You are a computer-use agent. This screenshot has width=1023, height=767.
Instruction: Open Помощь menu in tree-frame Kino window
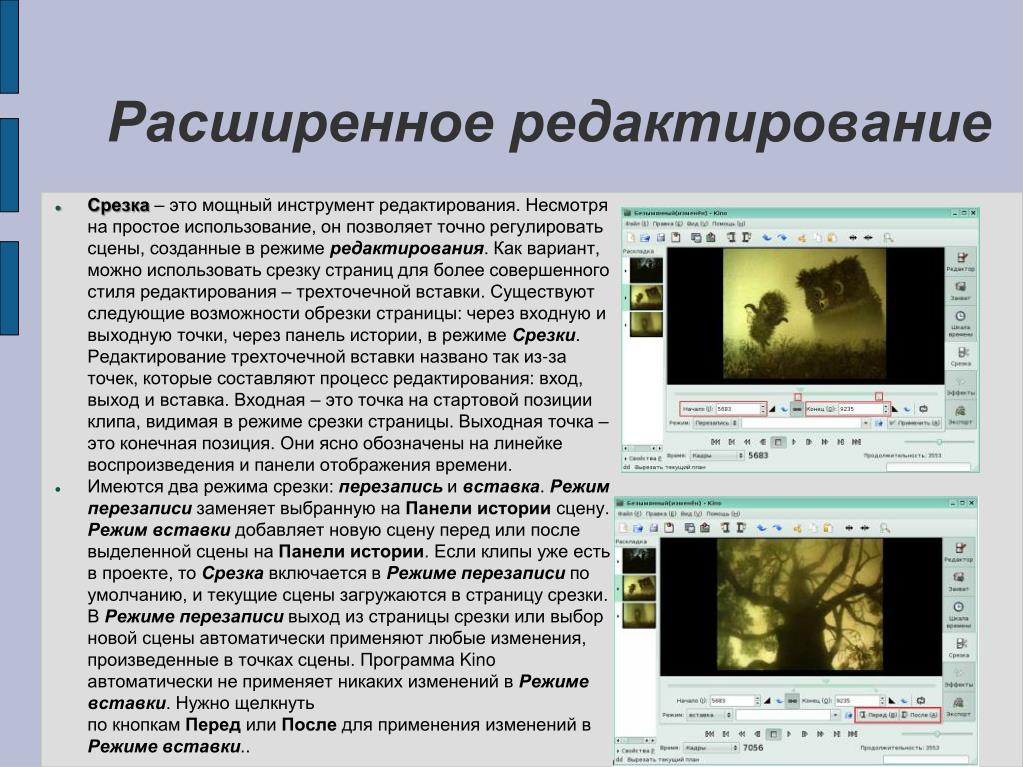click(x=723, y=514)
